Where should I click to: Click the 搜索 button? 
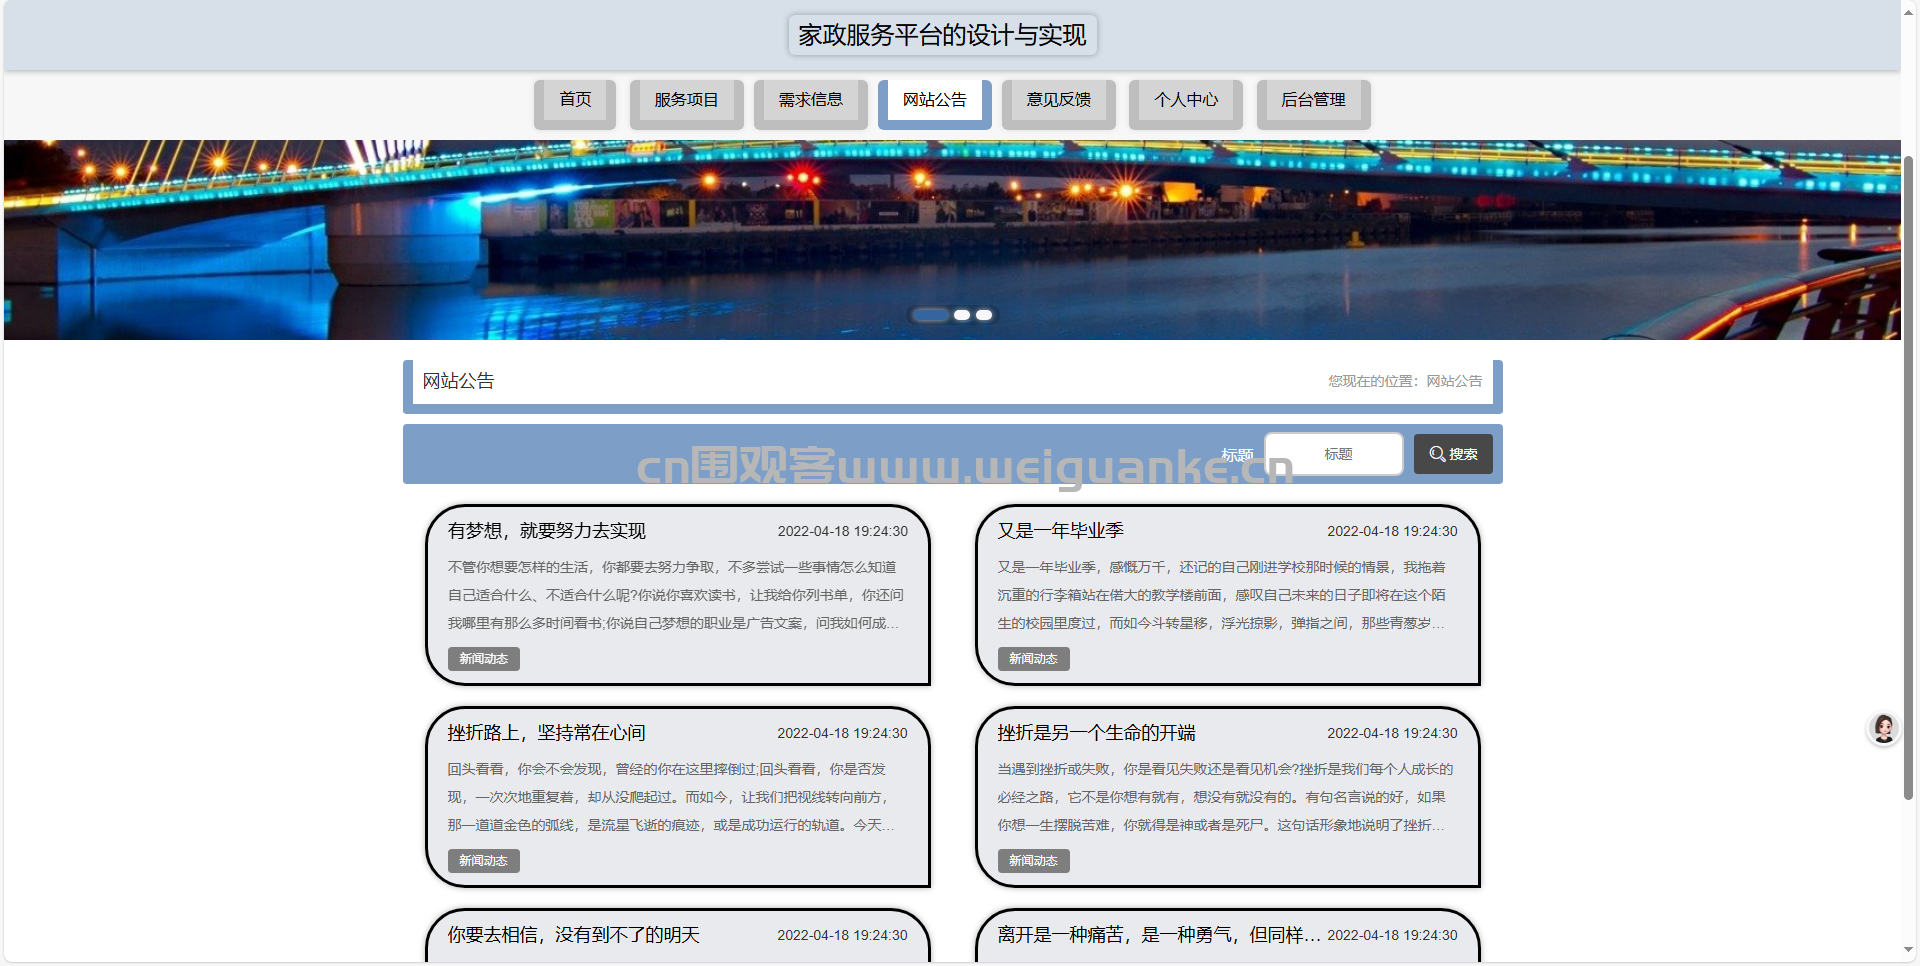(1453, 454)
